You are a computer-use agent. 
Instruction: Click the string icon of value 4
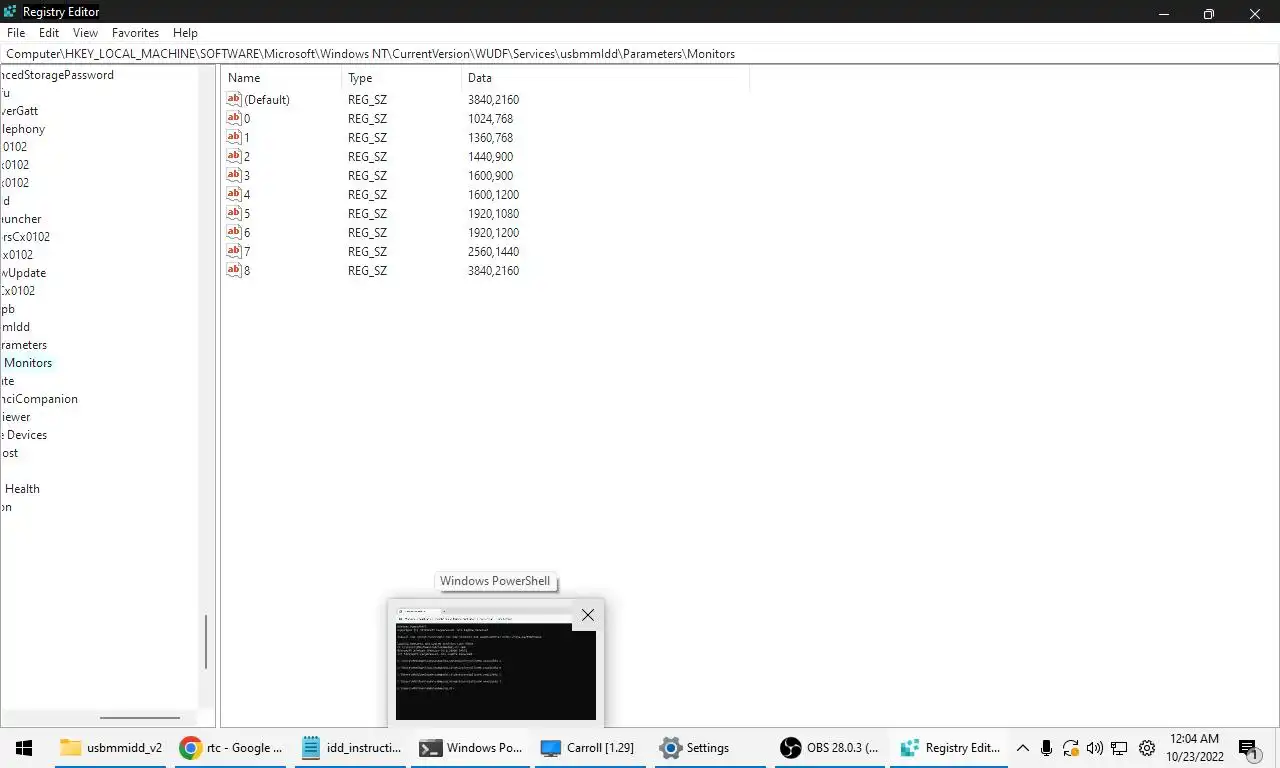point(234,194)
